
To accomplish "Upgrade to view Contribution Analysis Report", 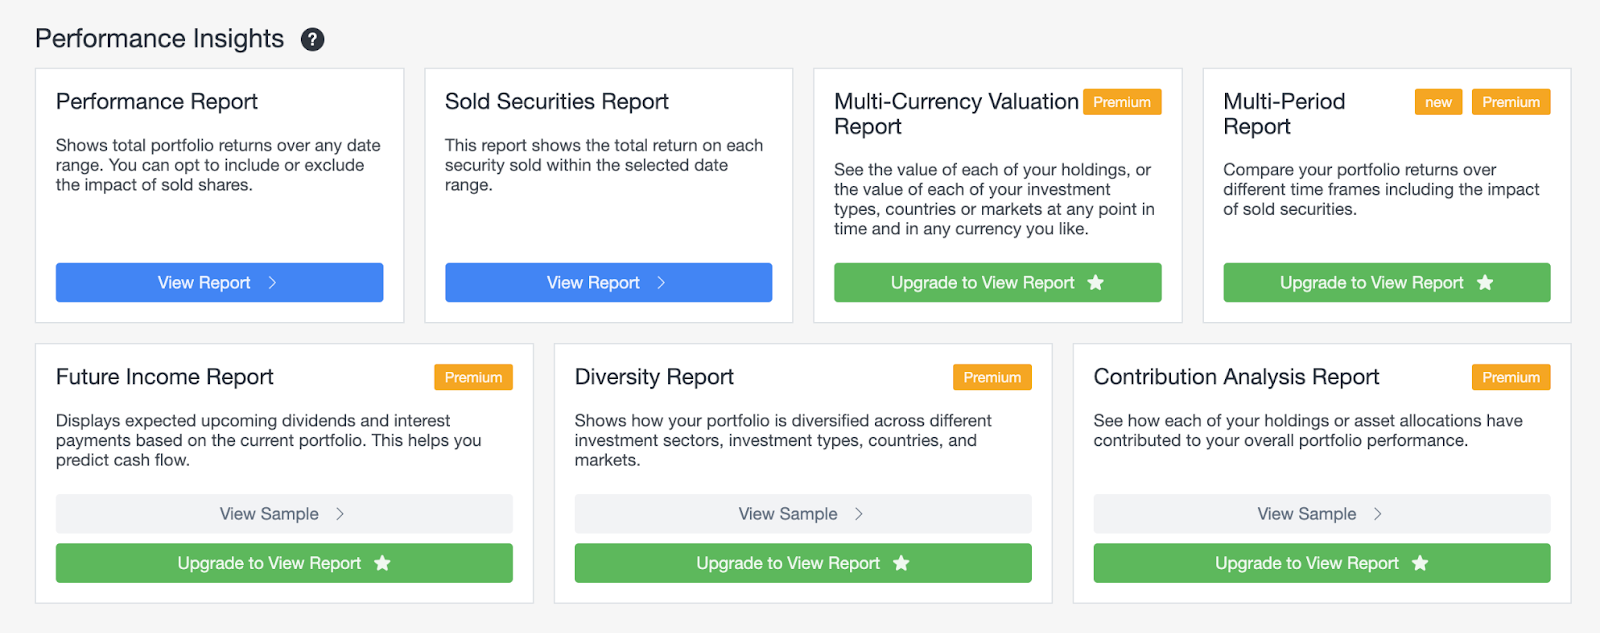I will 1321,563.
